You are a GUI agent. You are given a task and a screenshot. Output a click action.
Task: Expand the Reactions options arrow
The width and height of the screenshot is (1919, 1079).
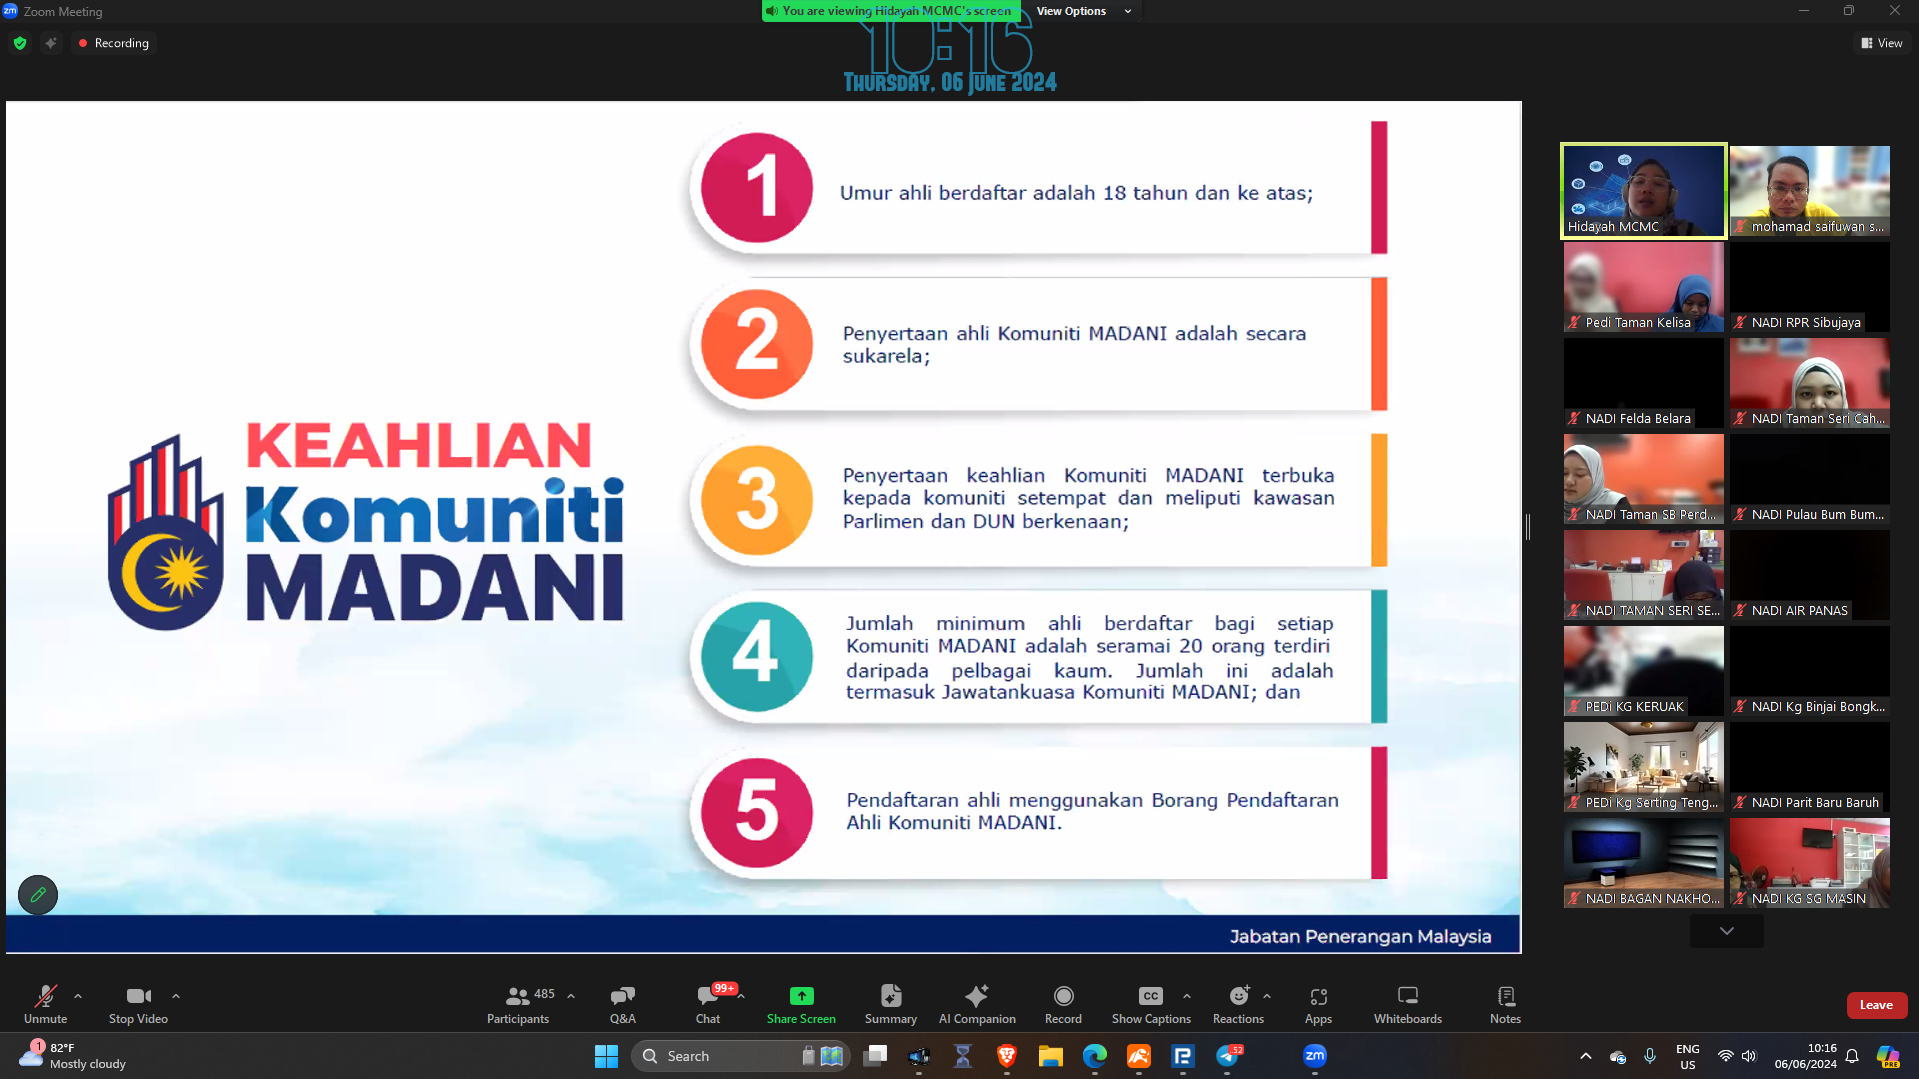(1267, 996)
